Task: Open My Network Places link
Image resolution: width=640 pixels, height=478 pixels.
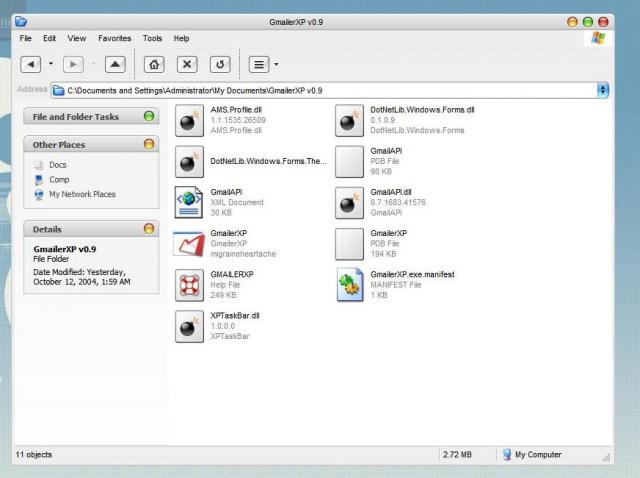Action: (82, 194)
